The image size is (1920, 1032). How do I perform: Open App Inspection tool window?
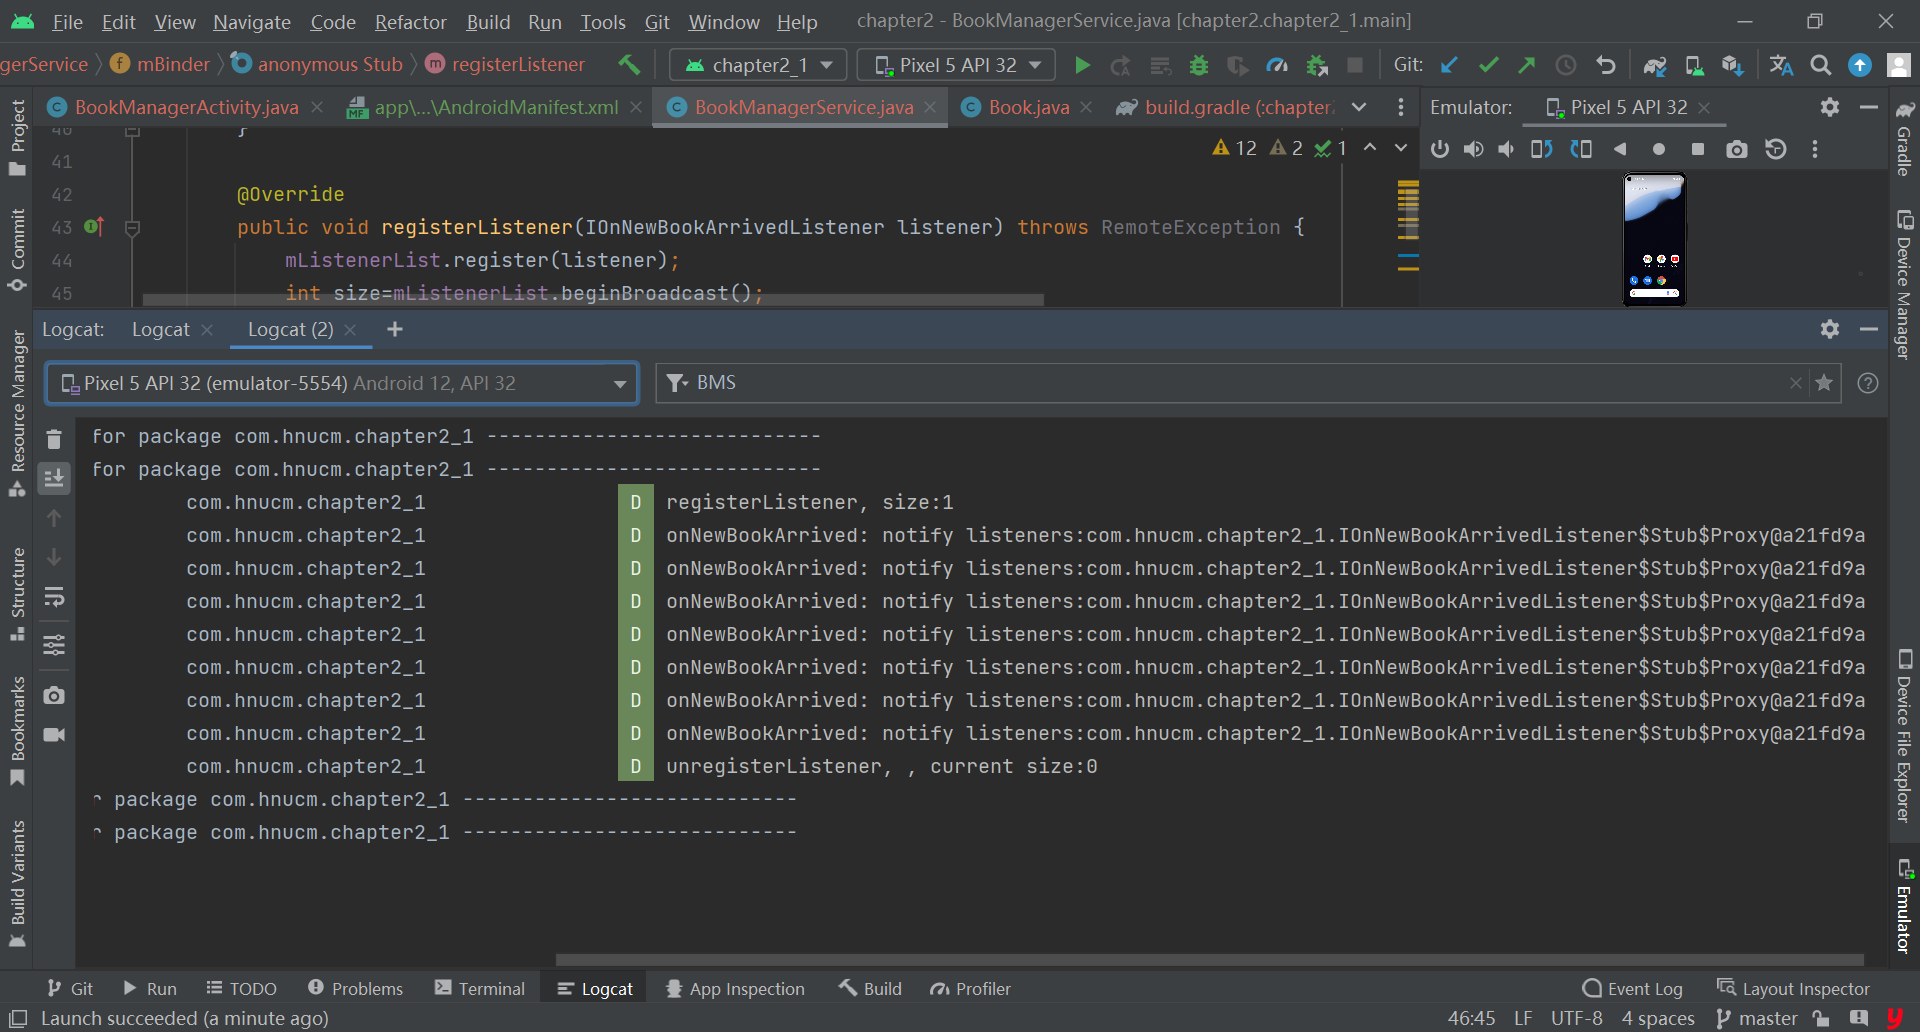pos(735,989)
